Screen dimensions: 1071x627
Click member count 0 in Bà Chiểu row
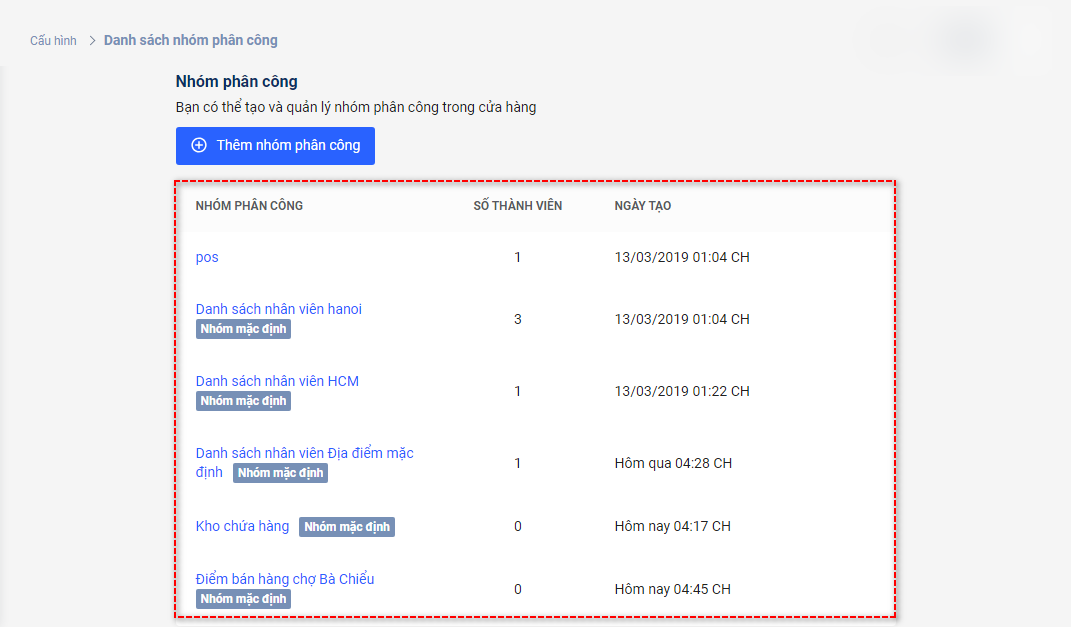[518, 589]
